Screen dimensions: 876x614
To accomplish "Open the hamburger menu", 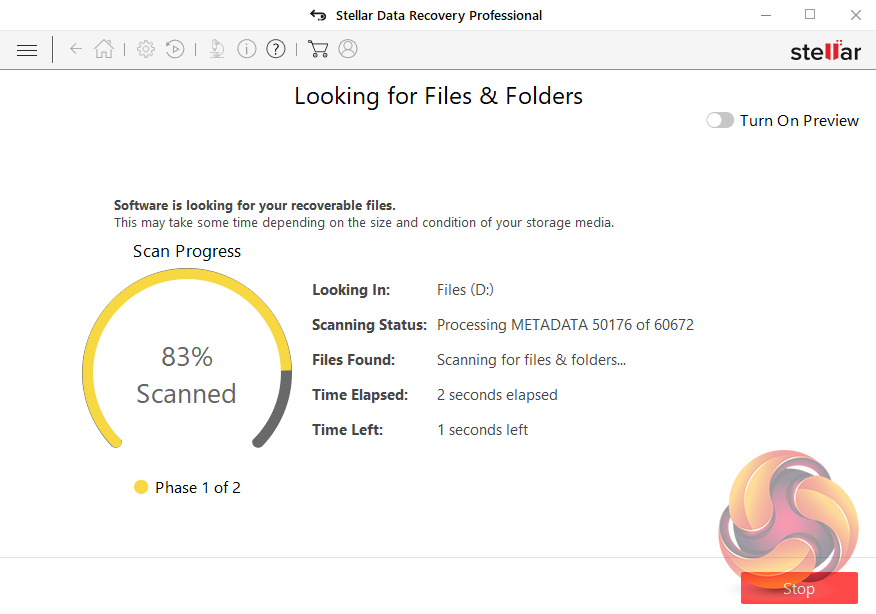I will [x=27, y=49].
